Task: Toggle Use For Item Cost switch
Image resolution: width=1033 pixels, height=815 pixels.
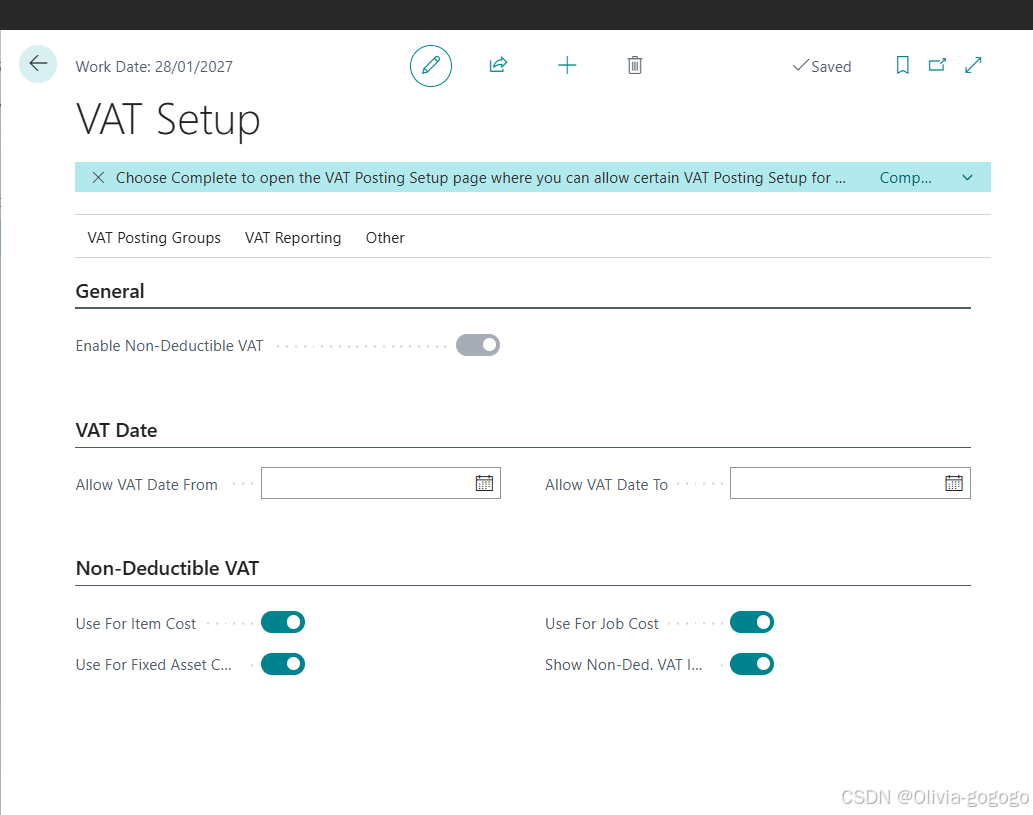Action: coord(283,622)
